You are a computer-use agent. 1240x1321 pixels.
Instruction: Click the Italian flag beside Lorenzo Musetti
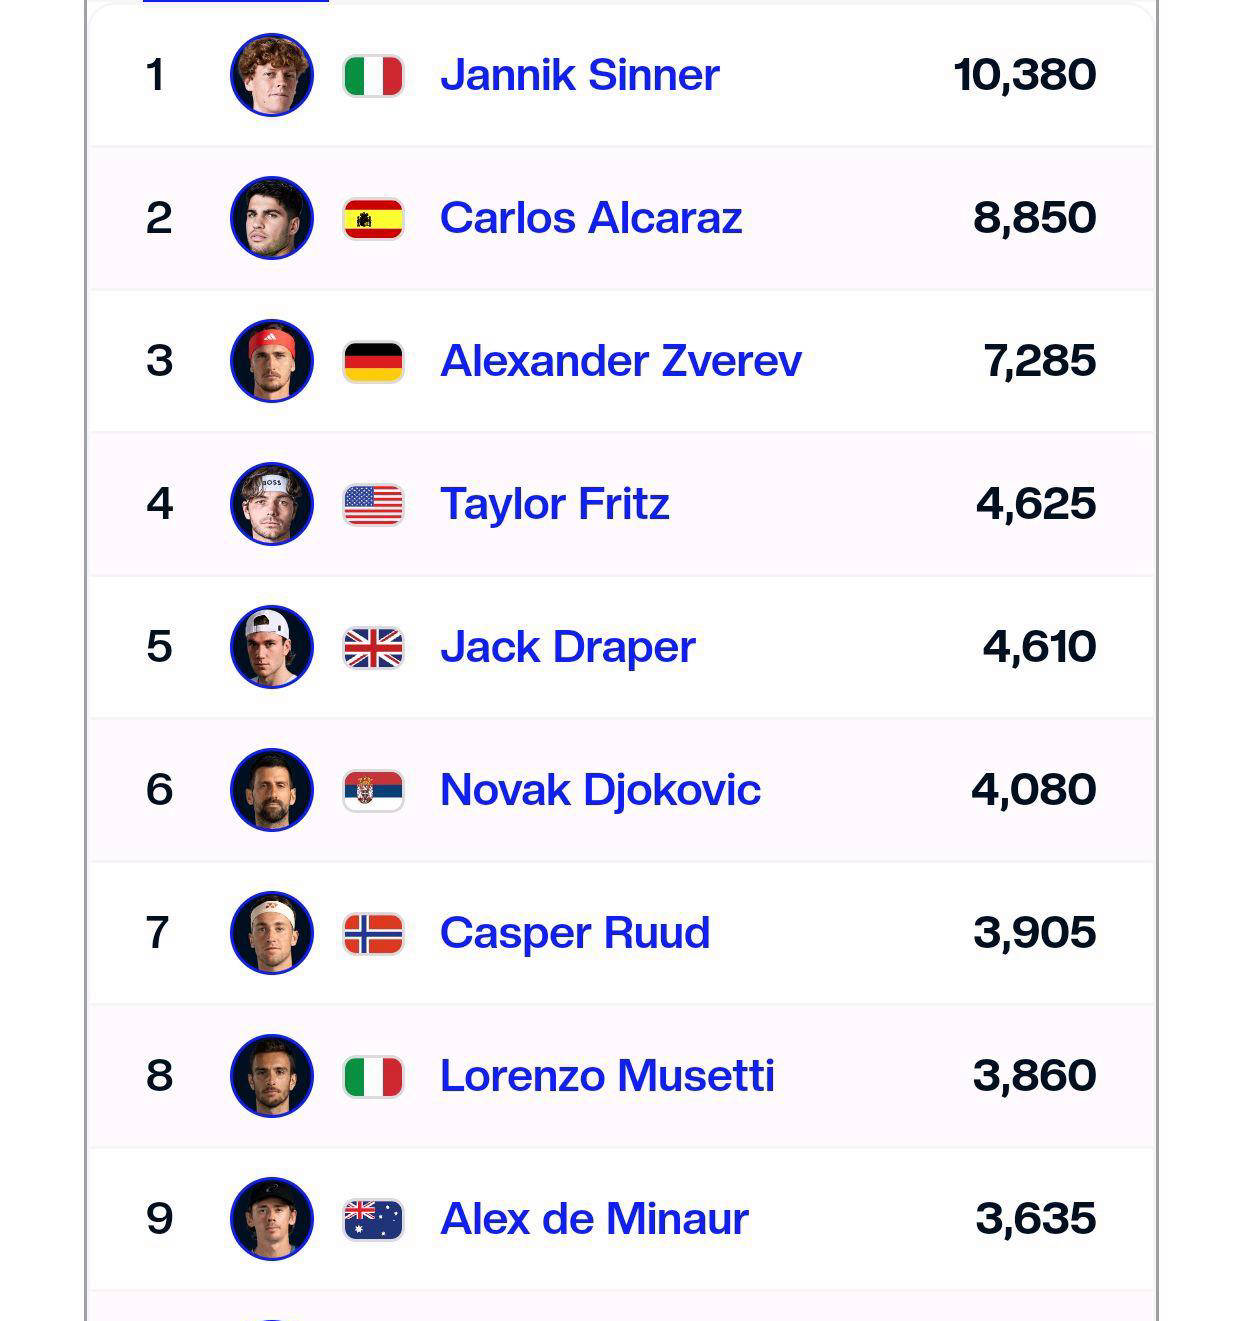(373, 1077)
